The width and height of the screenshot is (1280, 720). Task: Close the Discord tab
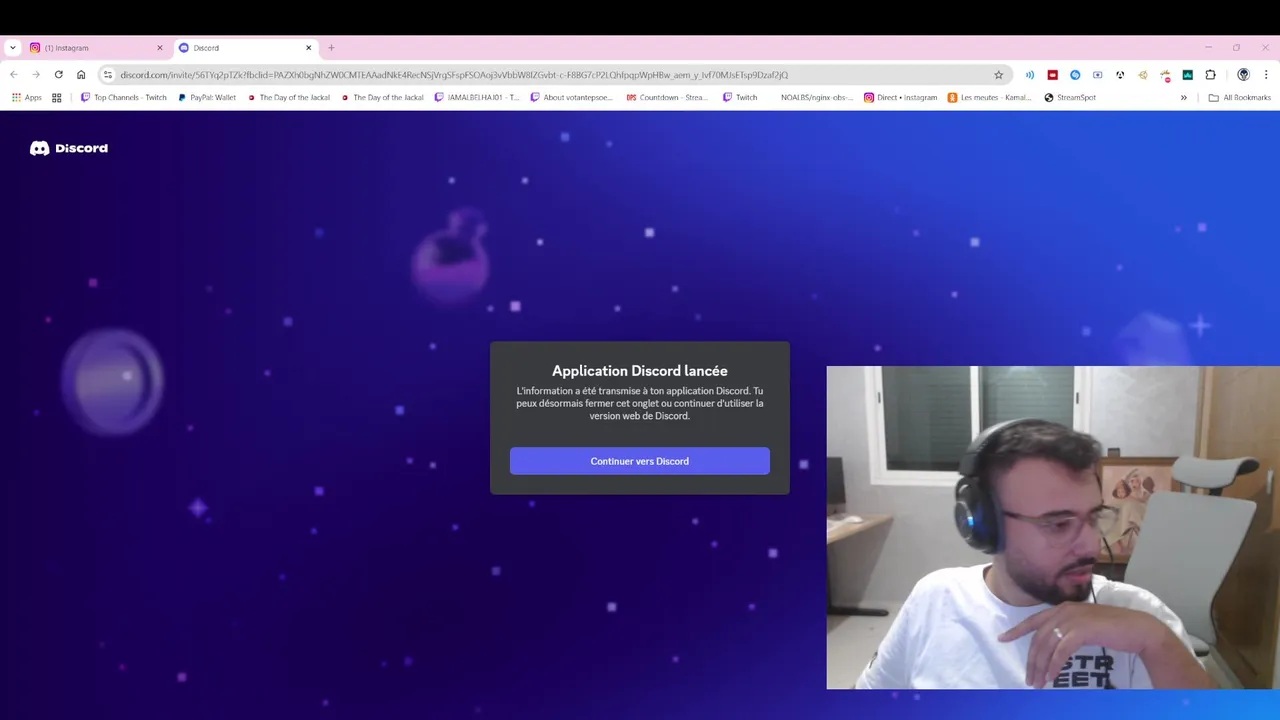click(309, 48)
